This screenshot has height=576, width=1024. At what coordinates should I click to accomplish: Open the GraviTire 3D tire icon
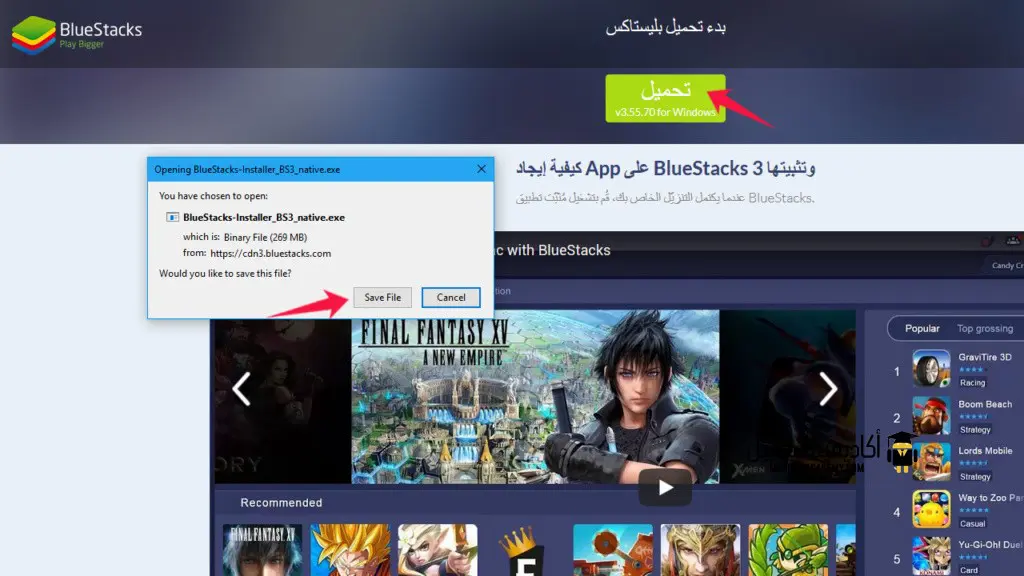coord(931,369)
